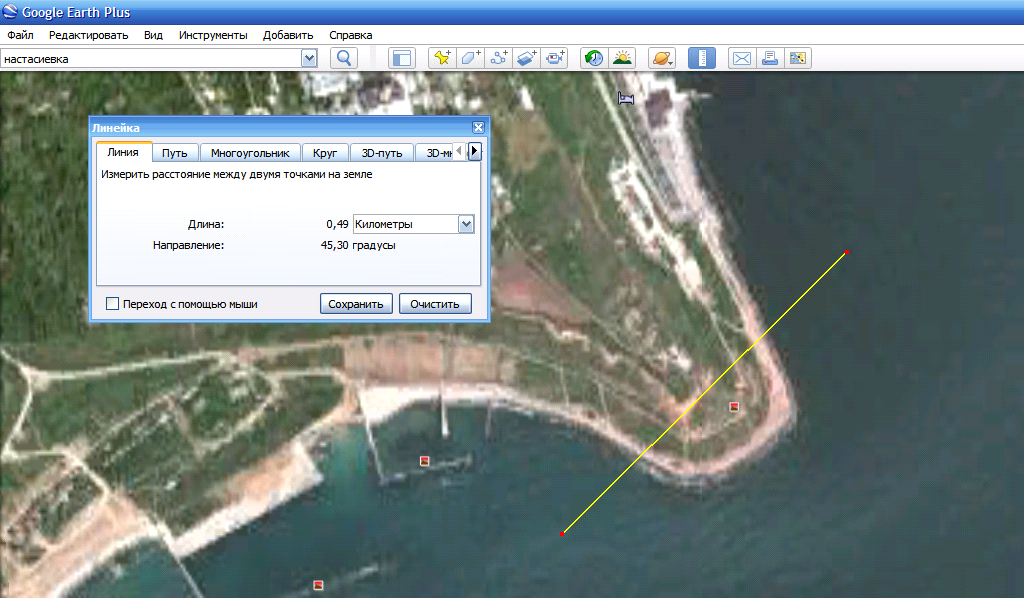View in Google Maps icon
The height and width of the screenshot is (598, 1024).
point(798,58)
